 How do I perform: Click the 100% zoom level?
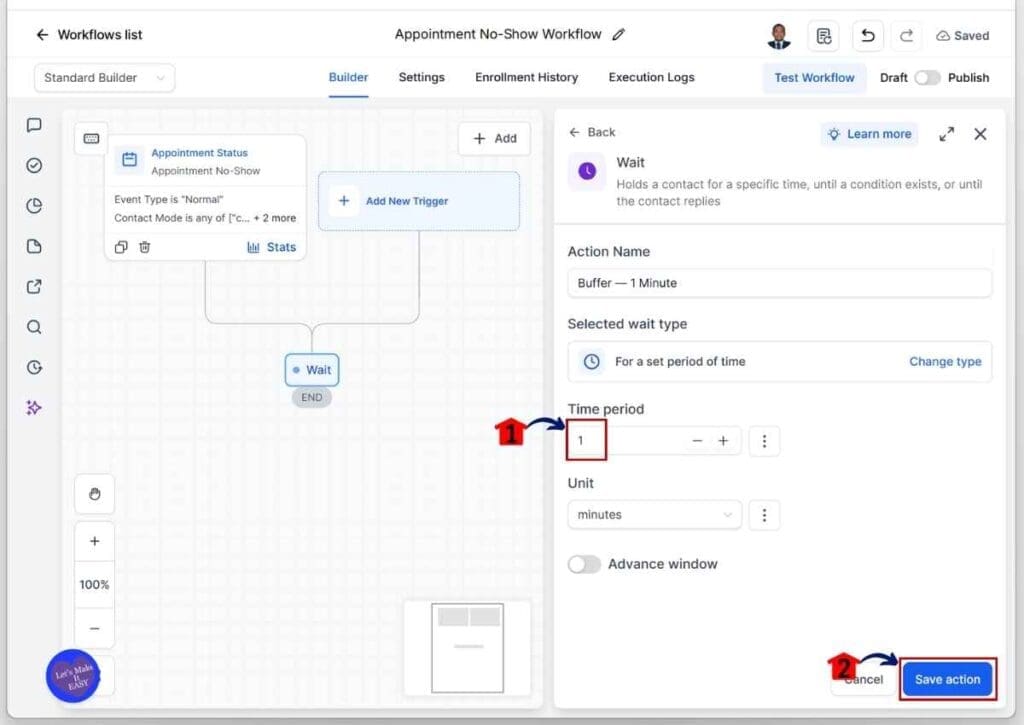point(95,585)
